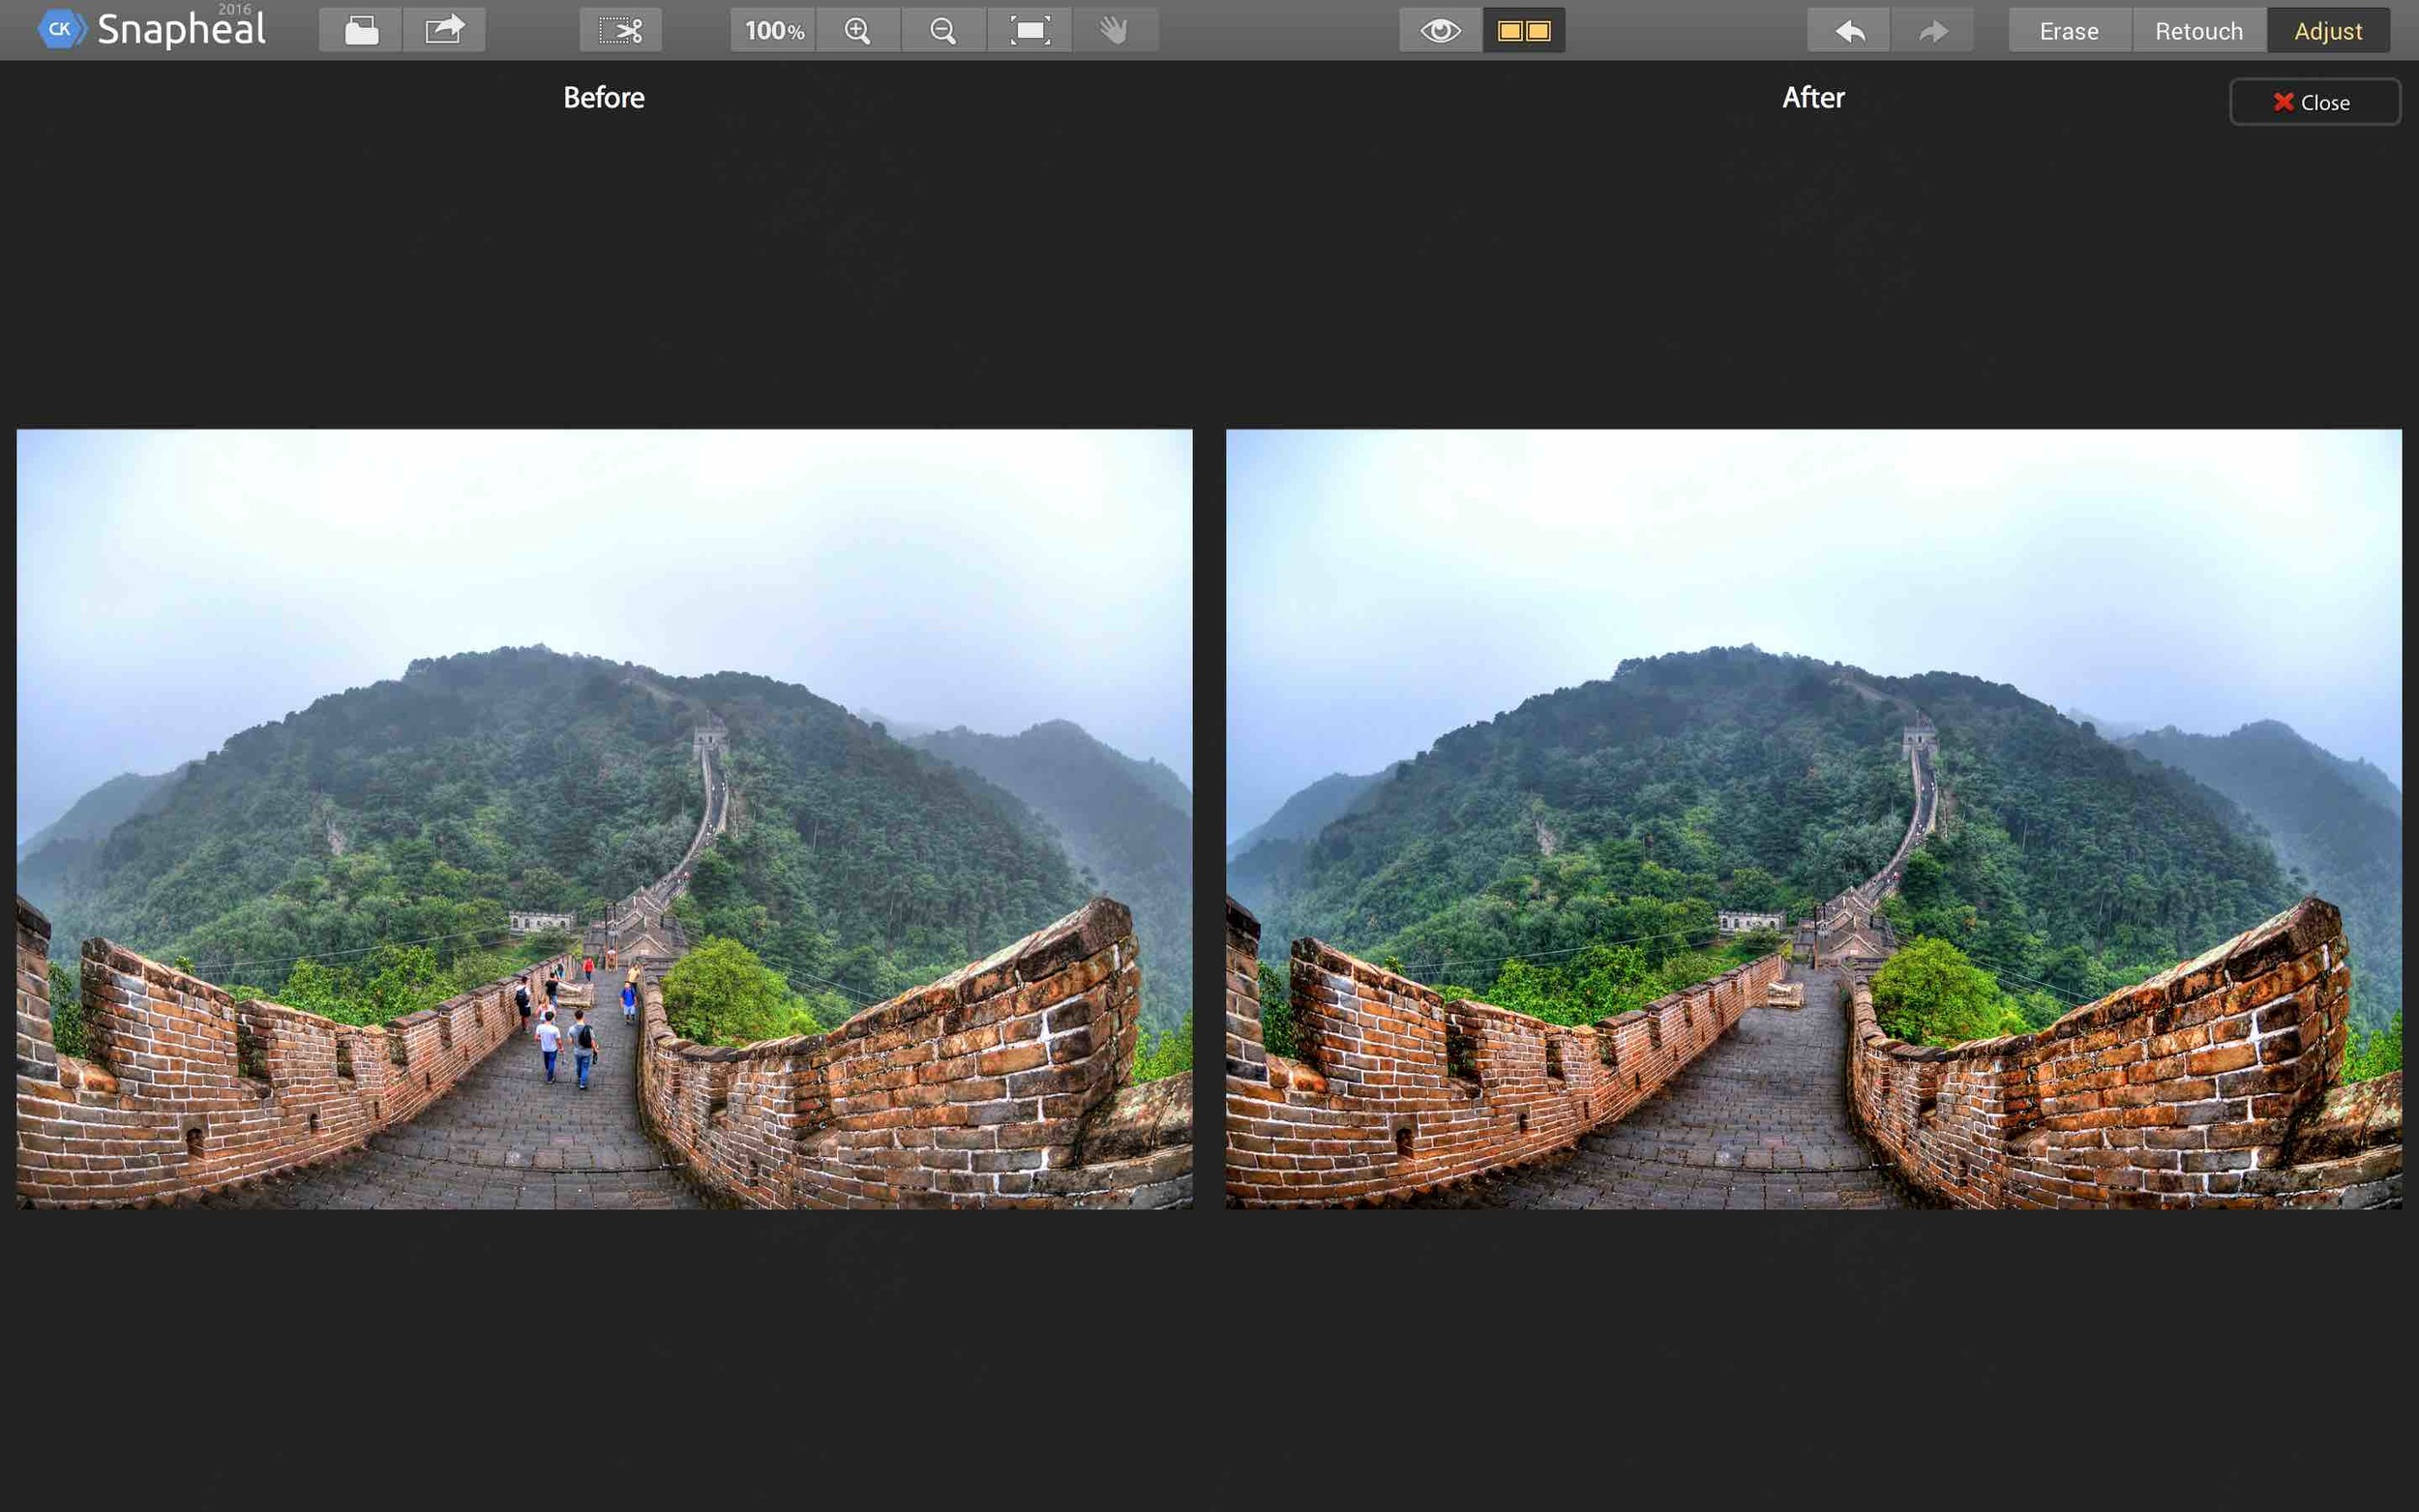Zoom out with magnifier minus
The height and width of the screenshot is (1512, 2419).
943,30
